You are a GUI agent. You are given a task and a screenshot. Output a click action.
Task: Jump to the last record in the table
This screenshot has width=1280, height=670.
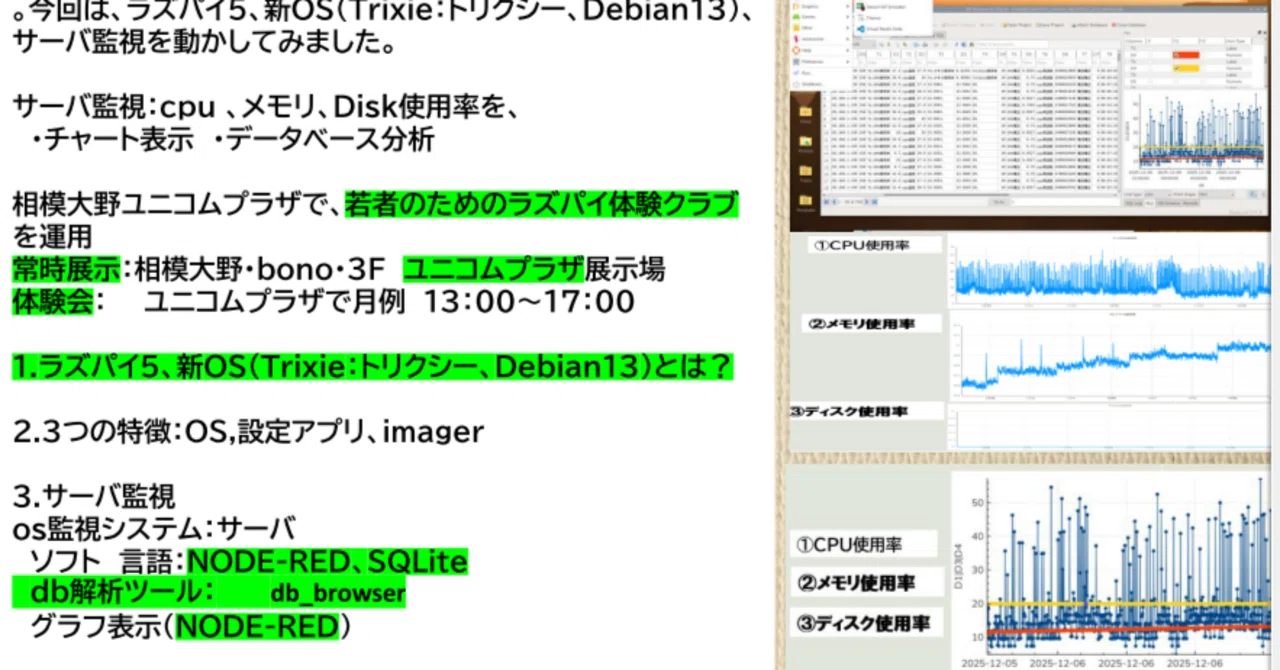point(874,202)
